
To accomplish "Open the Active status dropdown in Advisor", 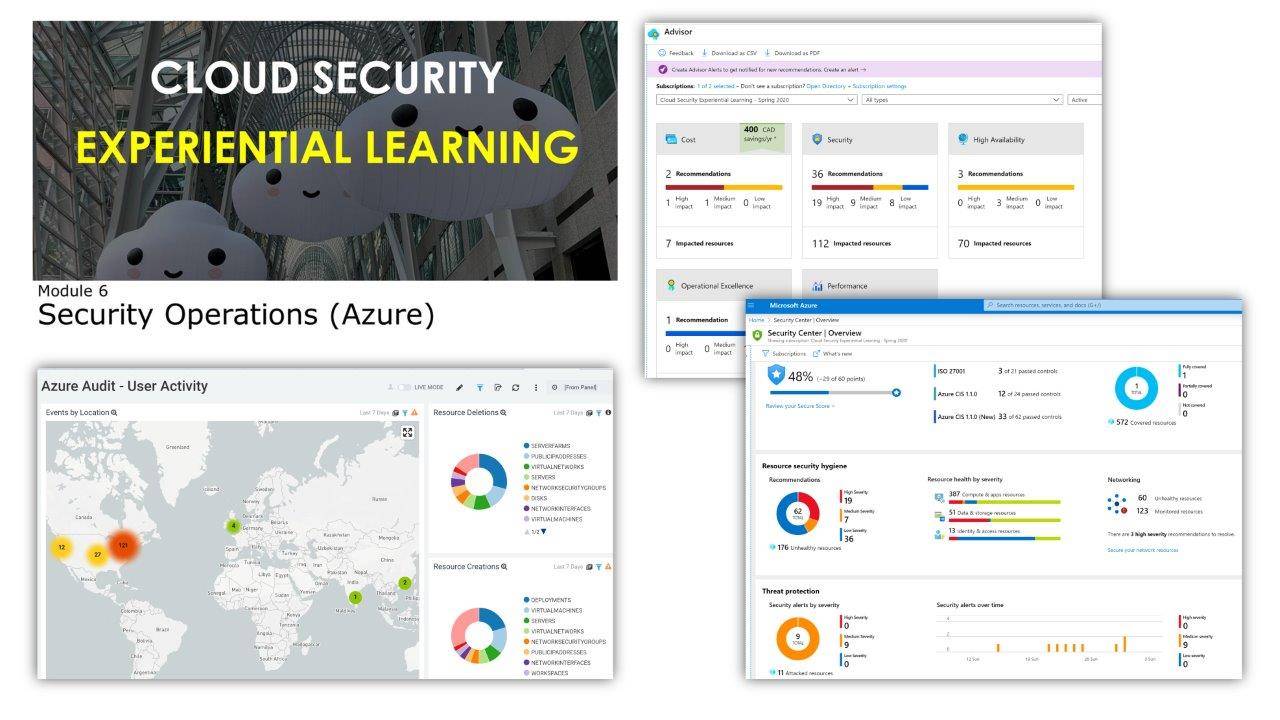I will (1084, 100).
